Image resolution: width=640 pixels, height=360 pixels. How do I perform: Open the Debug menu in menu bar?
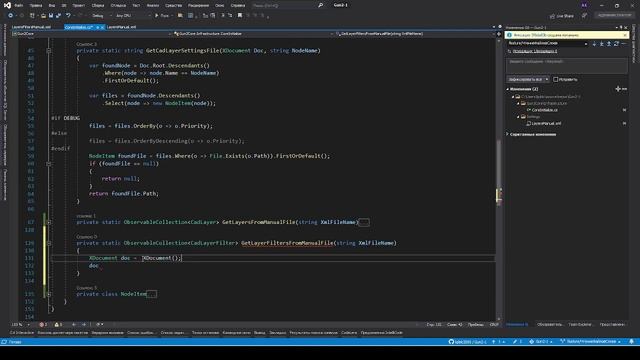tap(118, 5)
